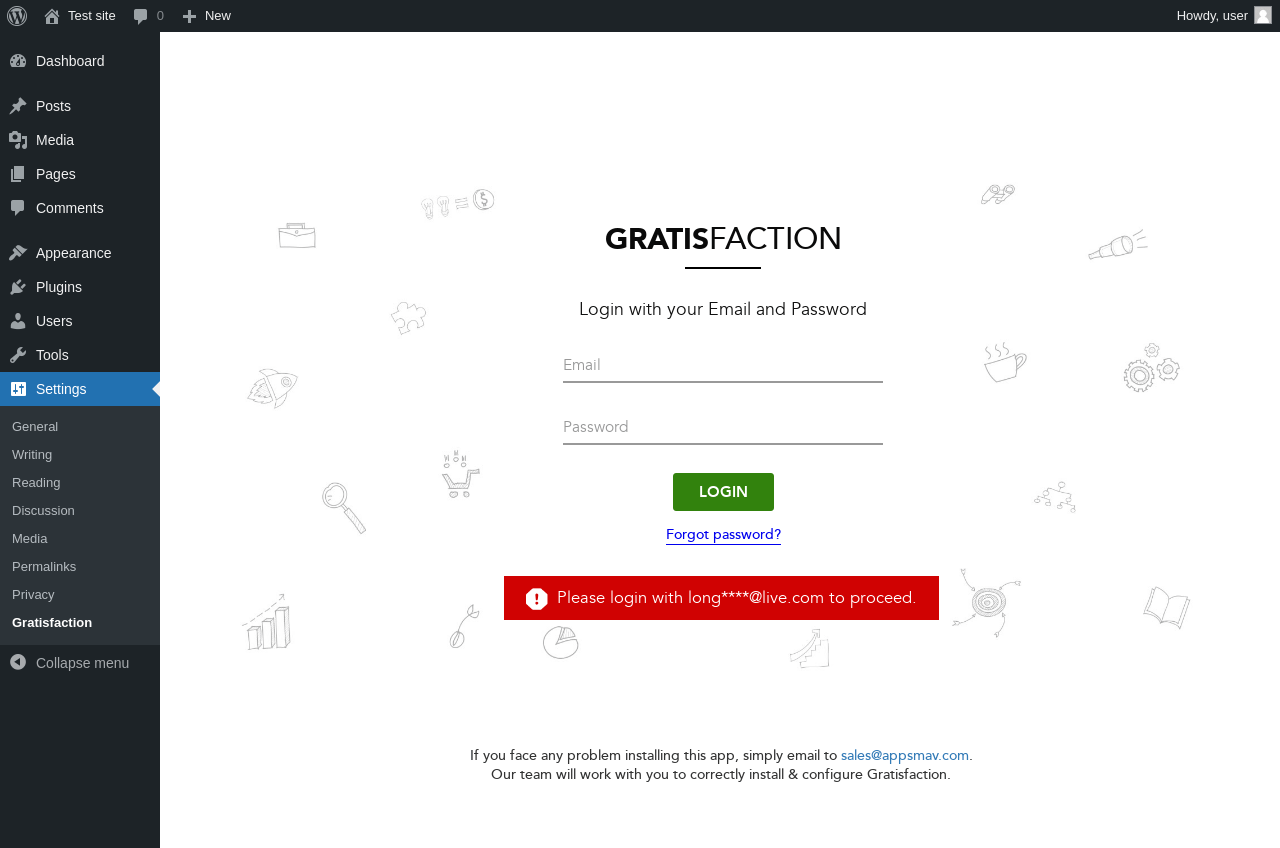This screenshot has height=848, width=1280.
Task: Click the Posts pin icon
Action: tap(18, 106)
